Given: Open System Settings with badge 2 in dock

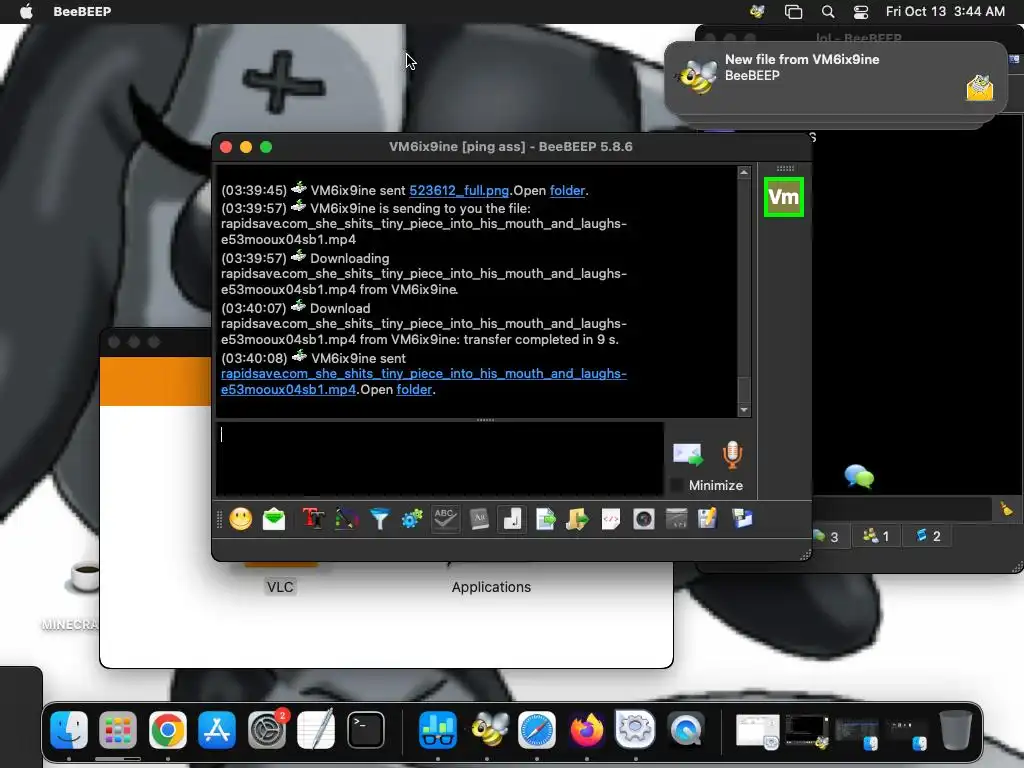Looking at the screenshot, I should (267, 729).
